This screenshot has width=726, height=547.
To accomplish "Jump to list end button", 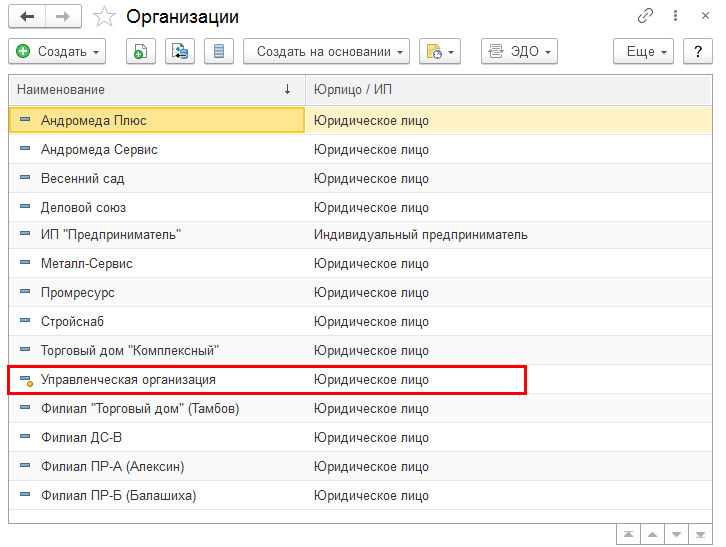I will pyautogui.click(x=700, y=534).
